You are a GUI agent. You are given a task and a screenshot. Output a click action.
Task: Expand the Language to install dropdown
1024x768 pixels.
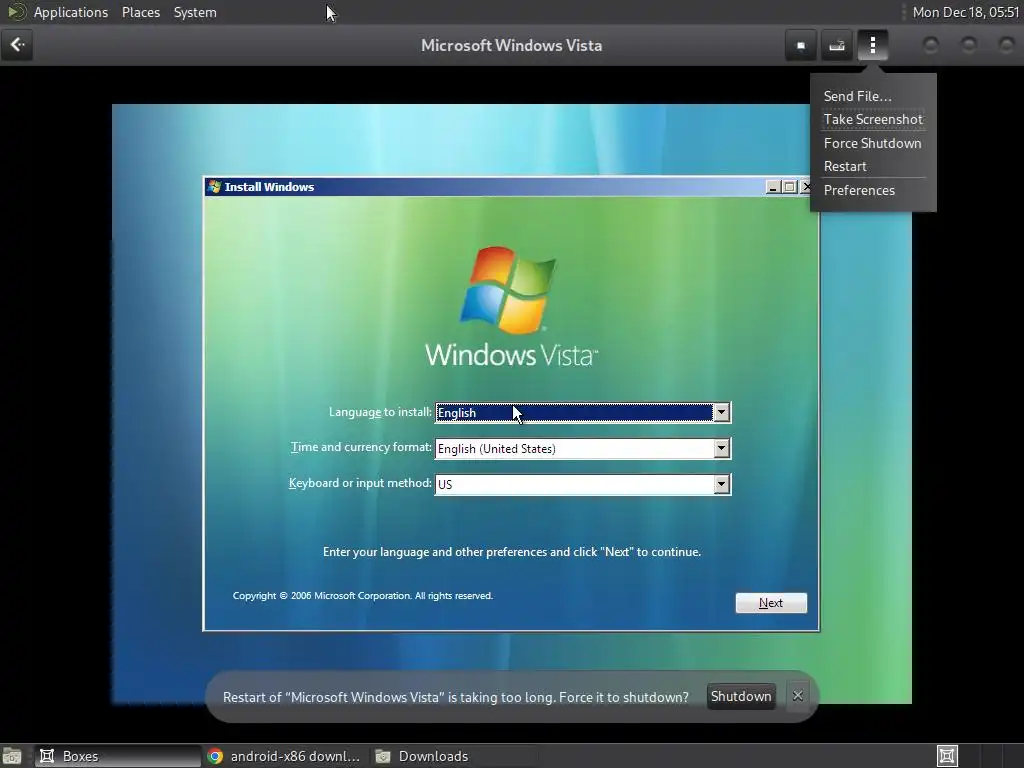coord(721,413)
